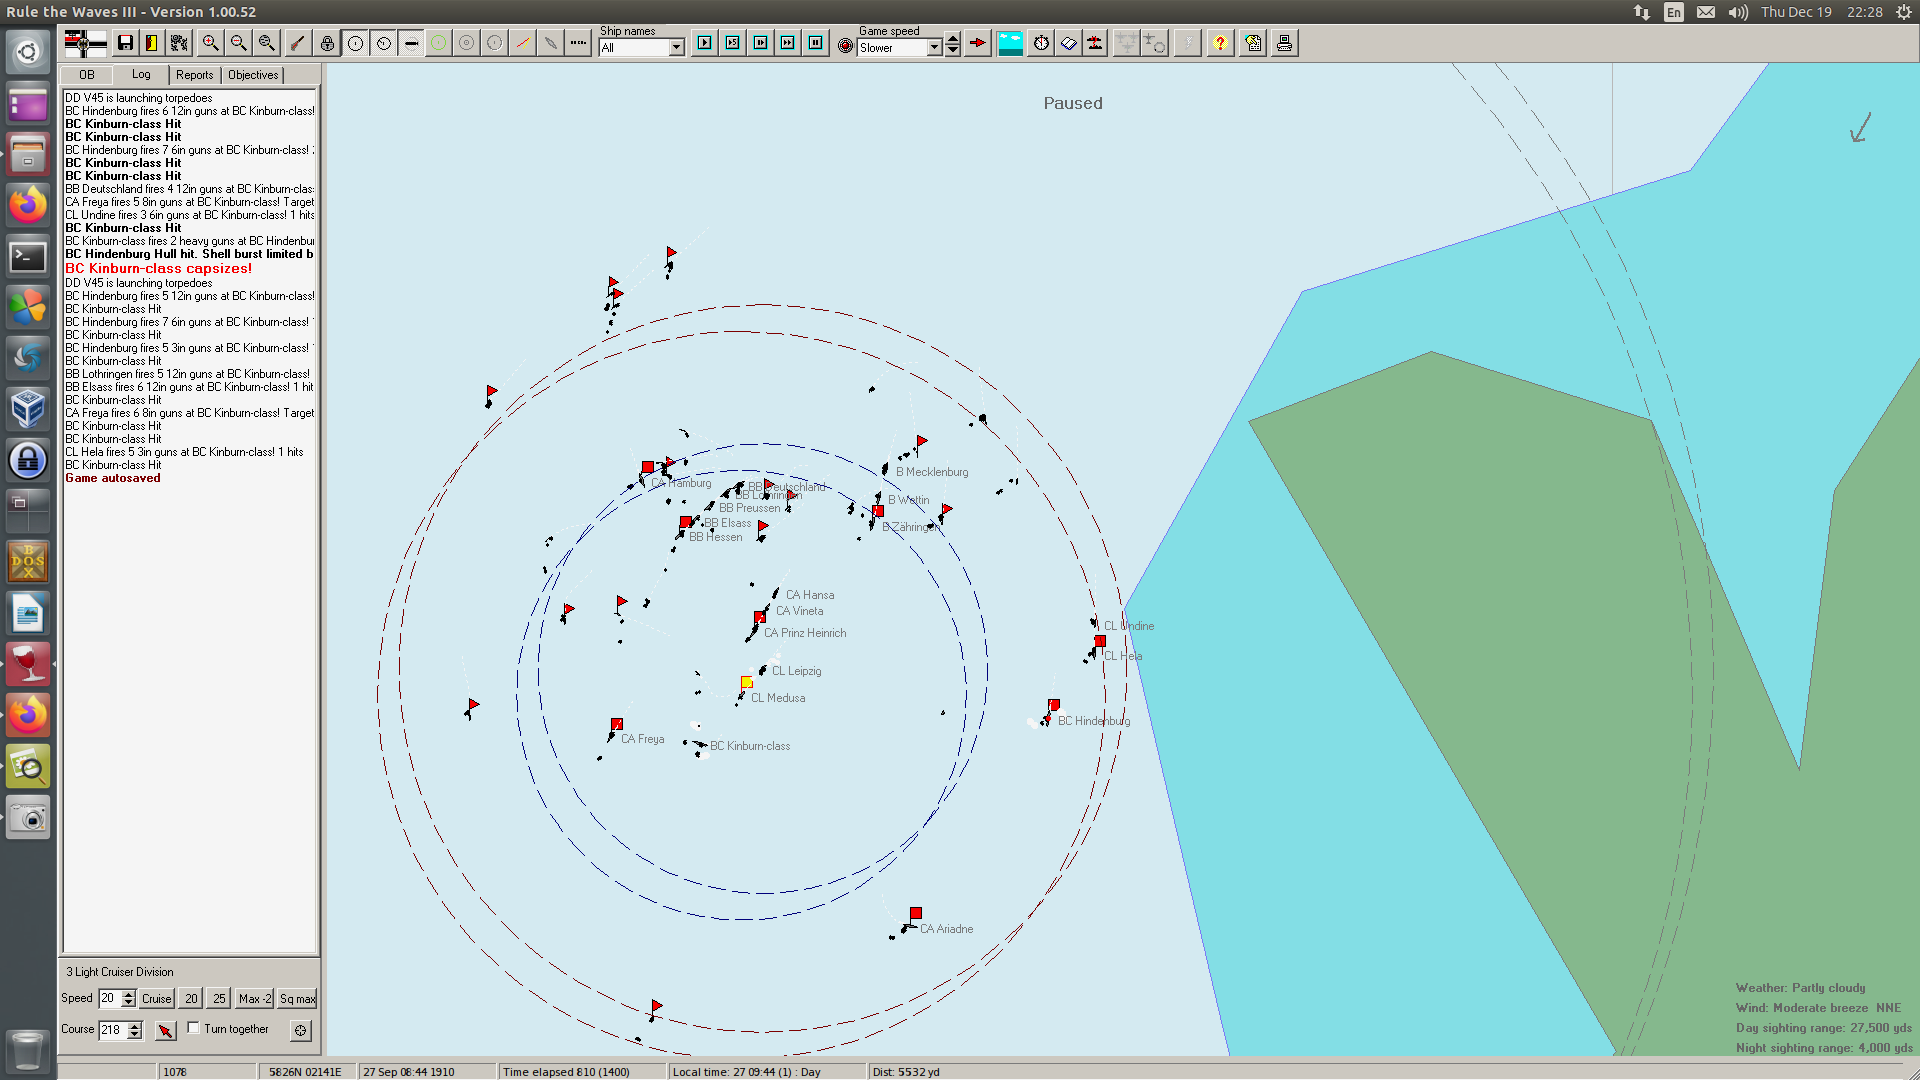Open the Game speed dropdown

(x=934, y=48)
